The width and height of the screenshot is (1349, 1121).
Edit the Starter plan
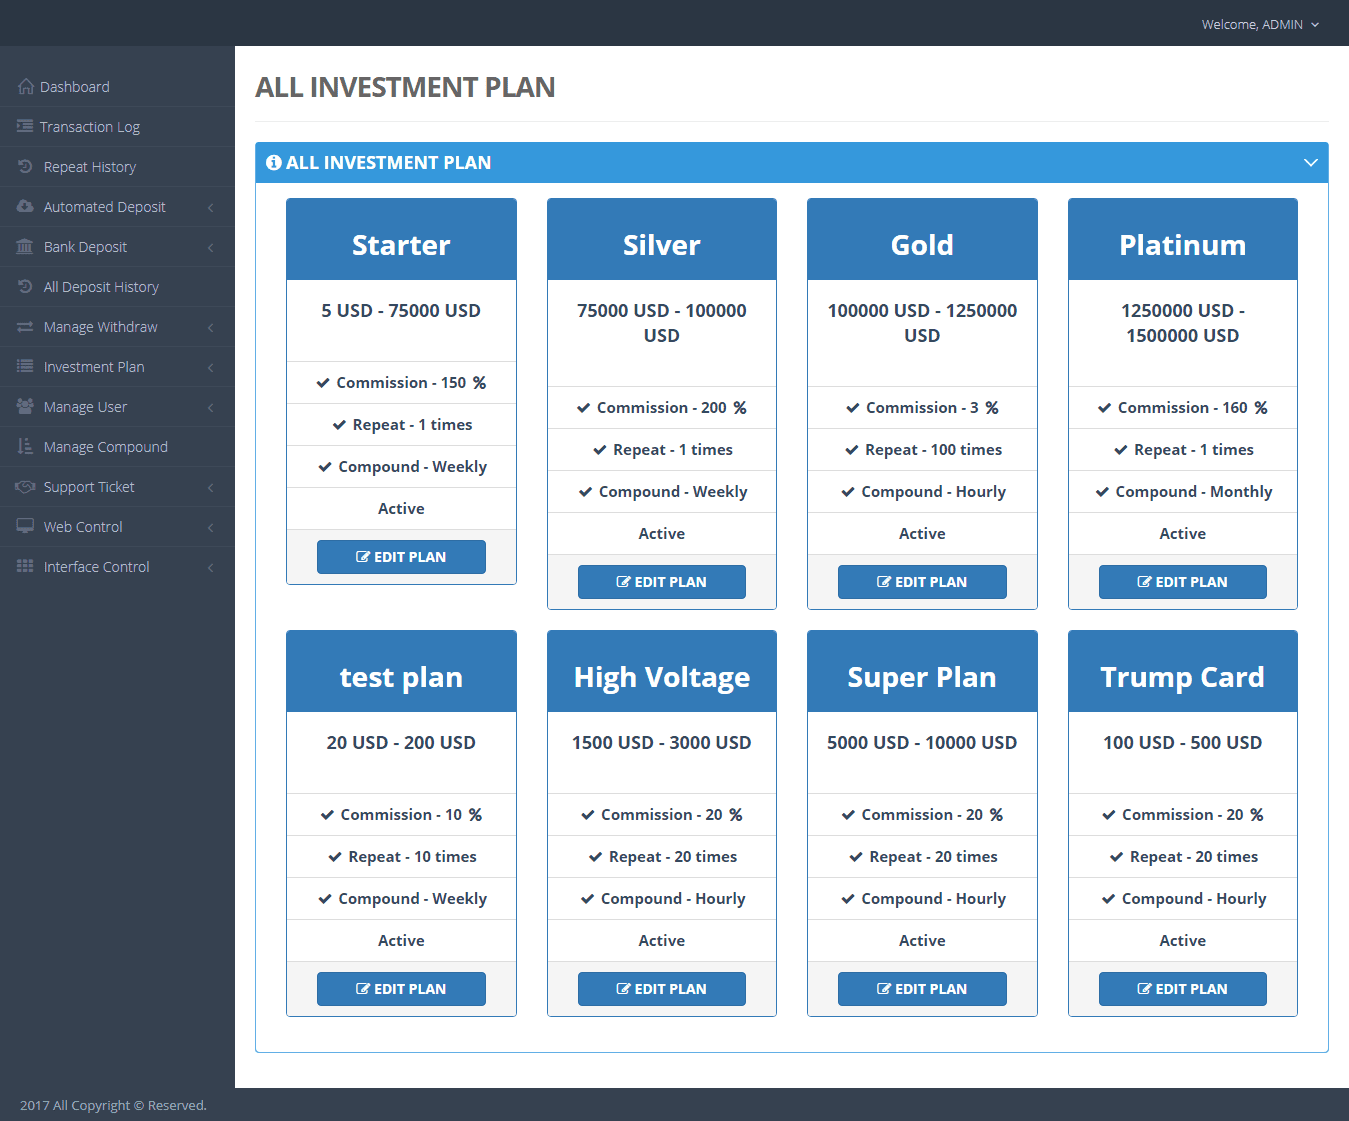(x=401, y=557)
